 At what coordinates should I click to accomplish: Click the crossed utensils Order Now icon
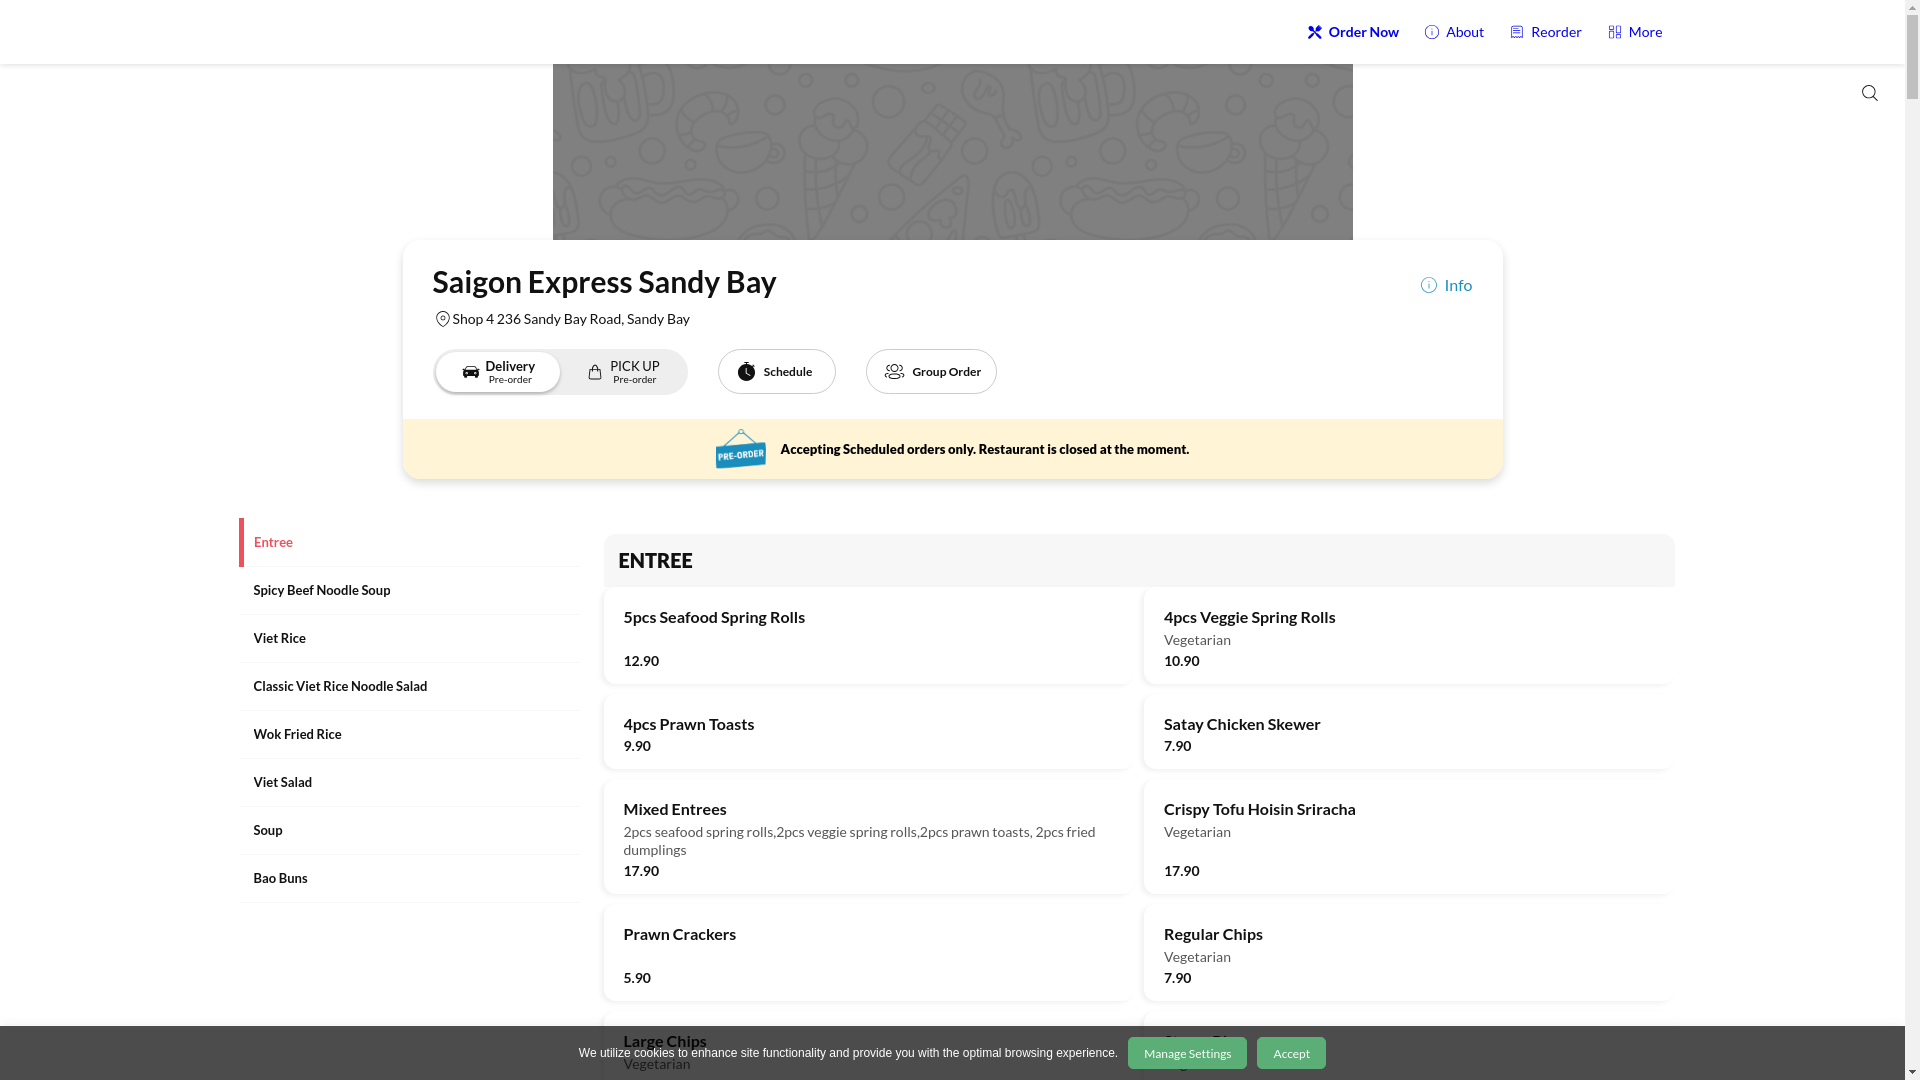tap(1314, 32)
